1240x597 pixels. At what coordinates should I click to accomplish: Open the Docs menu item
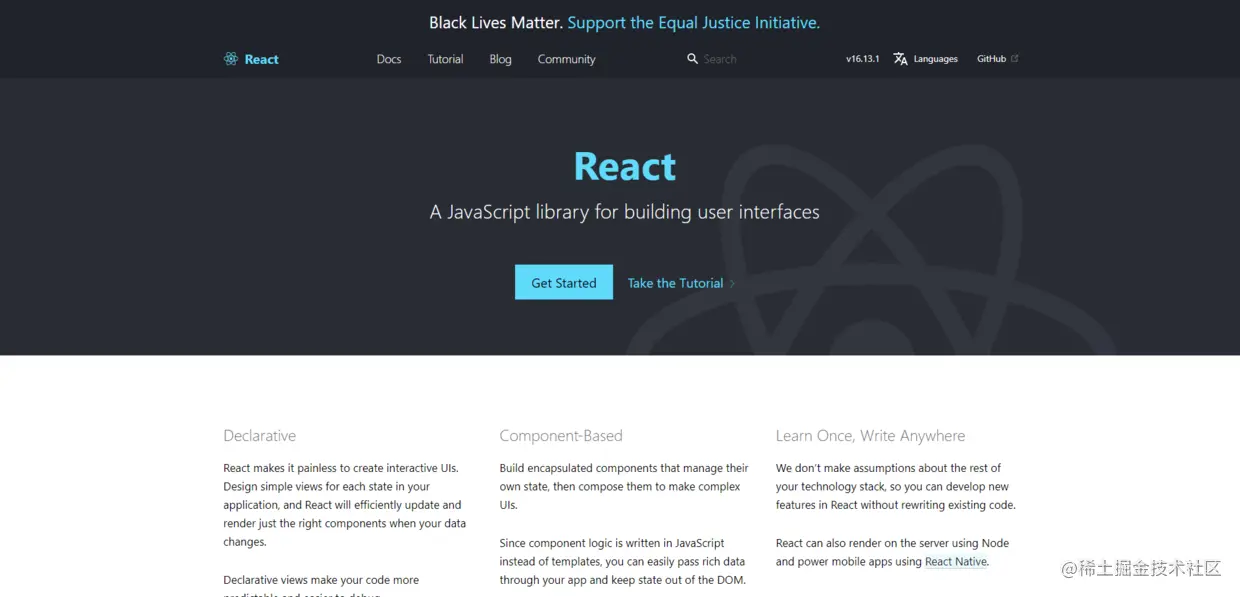click(389, 59)
